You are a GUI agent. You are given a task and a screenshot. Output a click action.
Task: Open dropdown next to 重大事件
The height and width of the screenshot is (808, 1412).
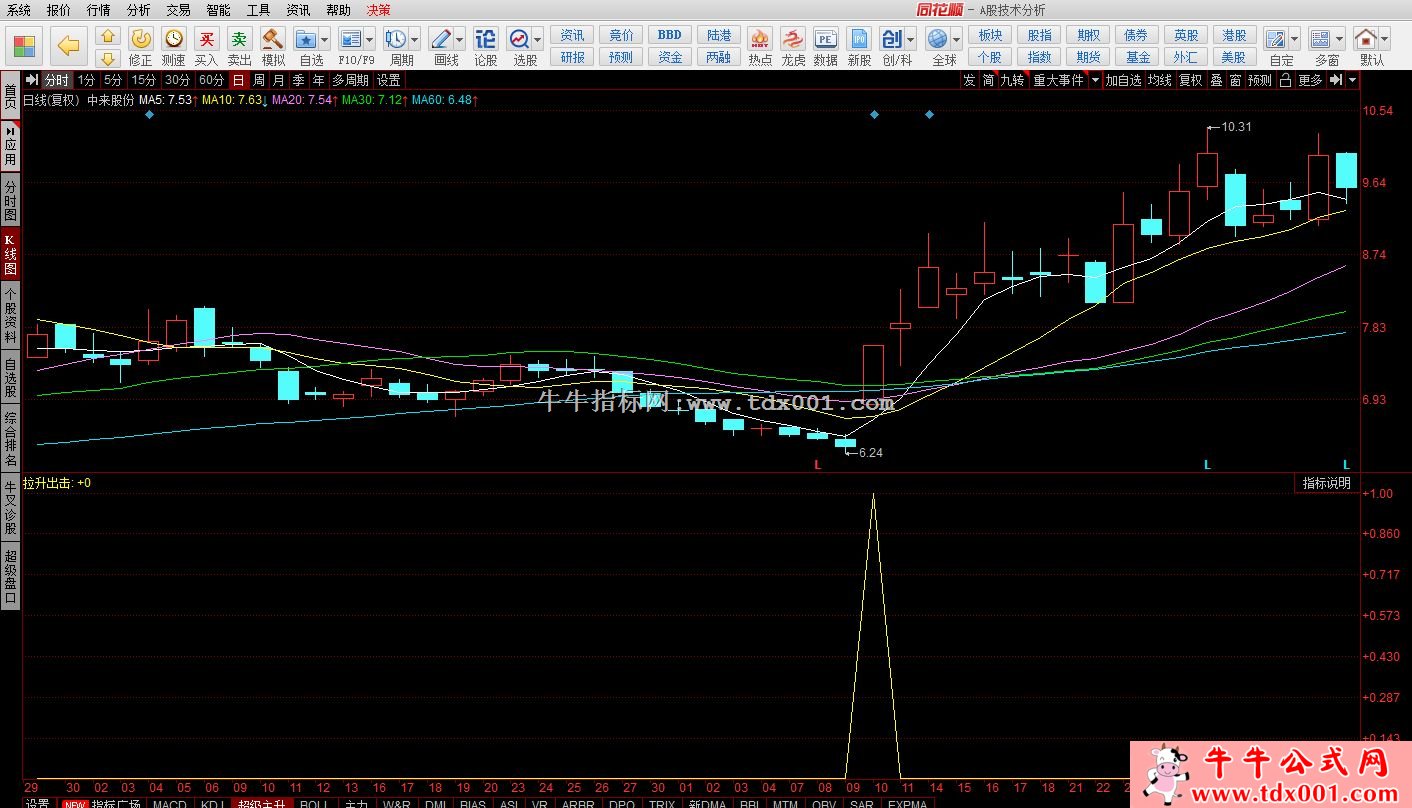point(1095,80)
